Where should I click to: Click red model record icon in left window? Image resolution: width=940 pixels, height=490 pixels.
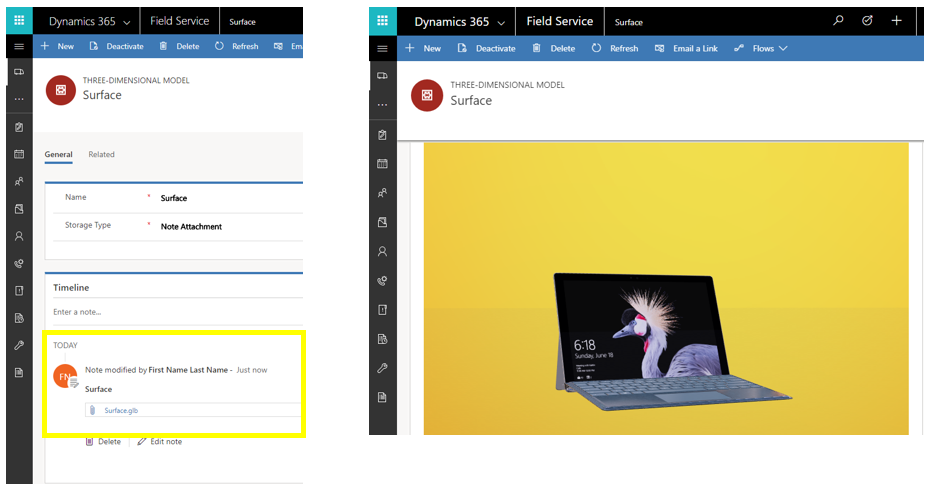[x=61, y=90]
